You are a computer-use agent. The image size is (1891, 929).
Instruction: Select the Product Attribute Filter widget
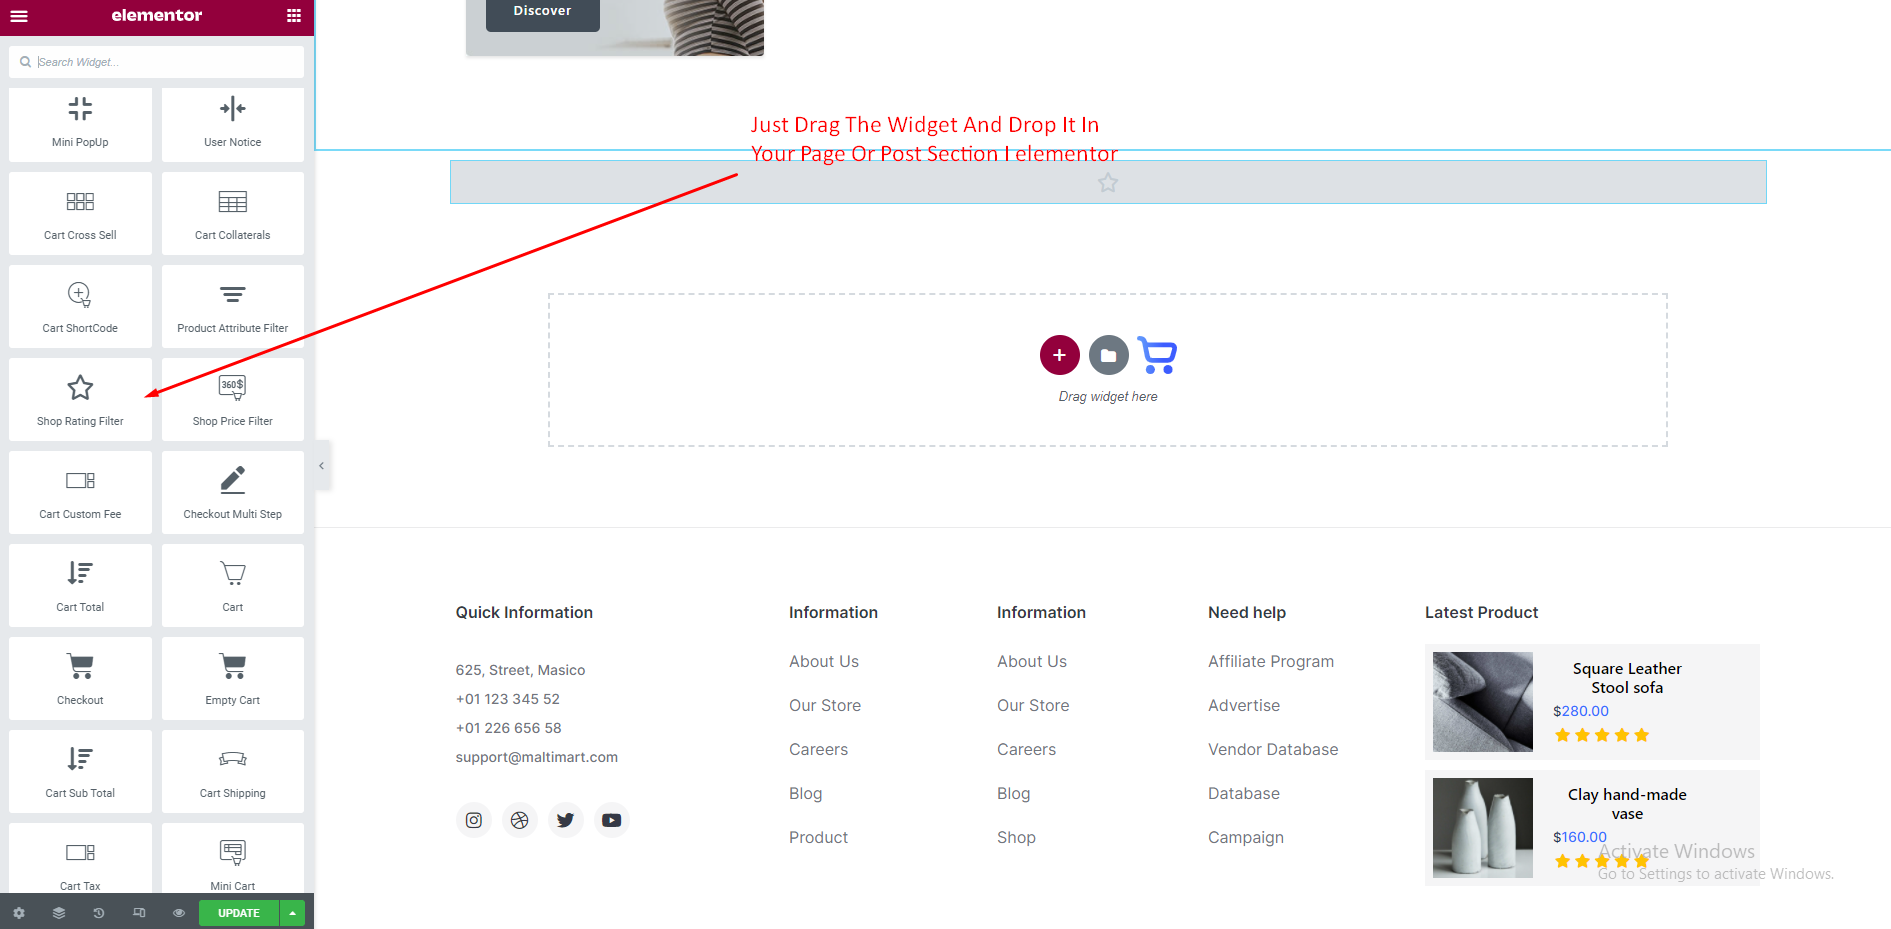tap(232, 307)
